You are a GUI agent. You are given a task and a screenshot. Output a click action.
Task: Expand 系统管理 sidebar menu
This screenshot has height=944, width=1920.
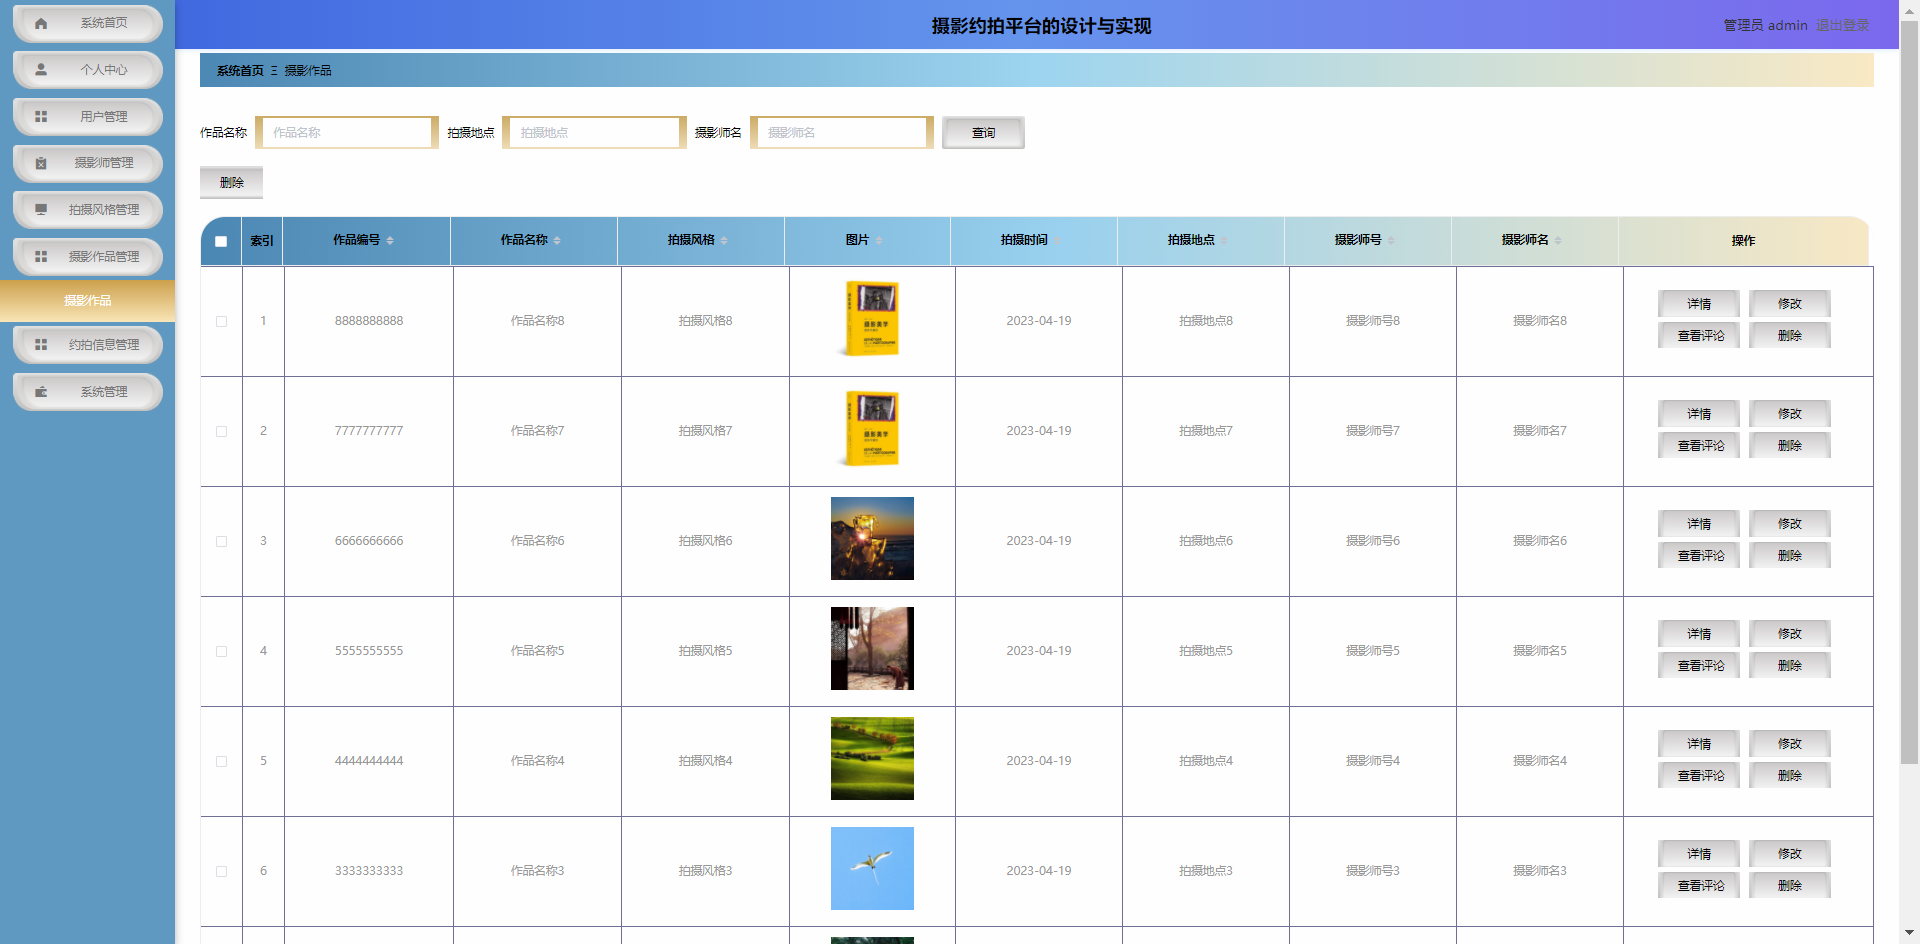click(88, 392)
